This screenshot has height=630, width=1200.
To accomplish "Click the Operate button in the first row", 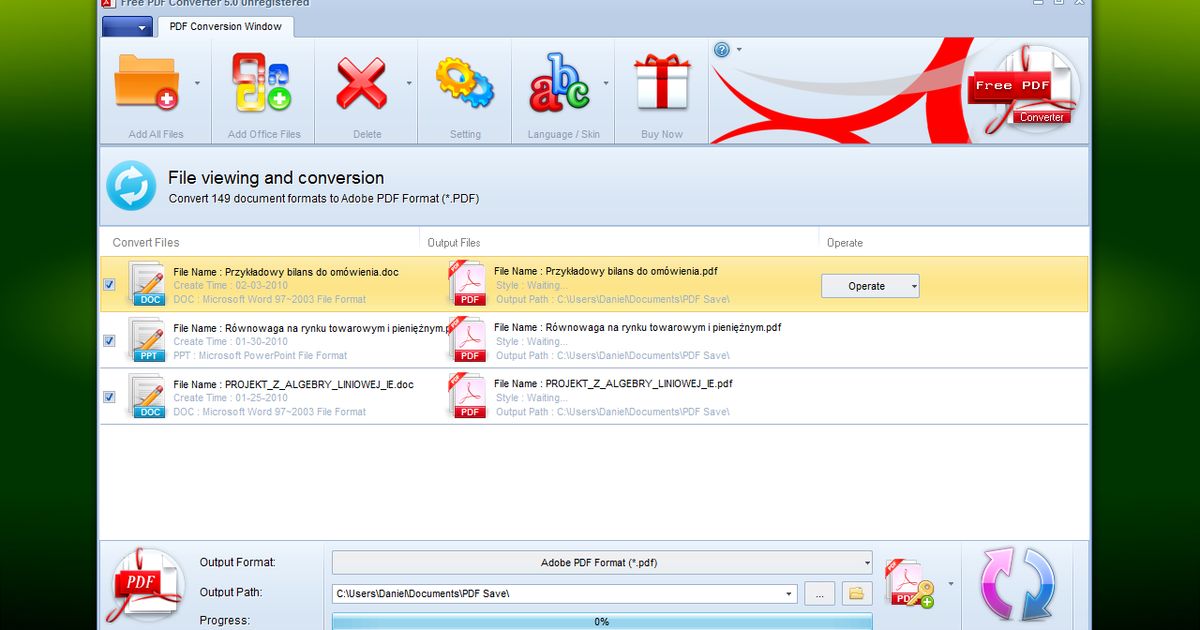I will tap(869, 286).
